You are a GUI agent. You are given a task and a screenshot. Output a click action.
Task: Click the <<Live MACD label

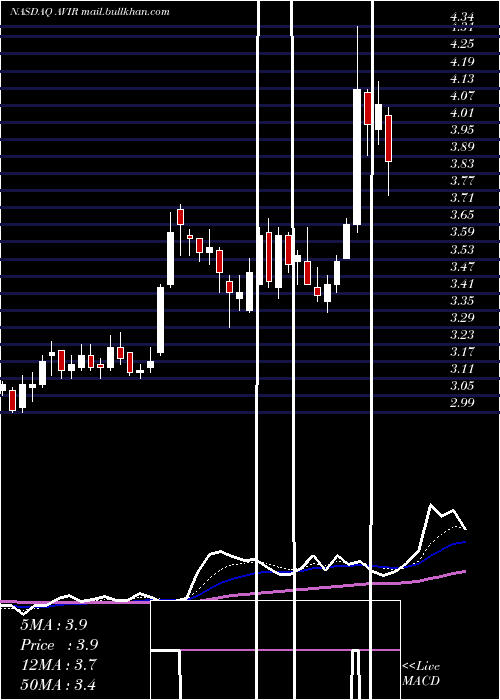(421, 673)
